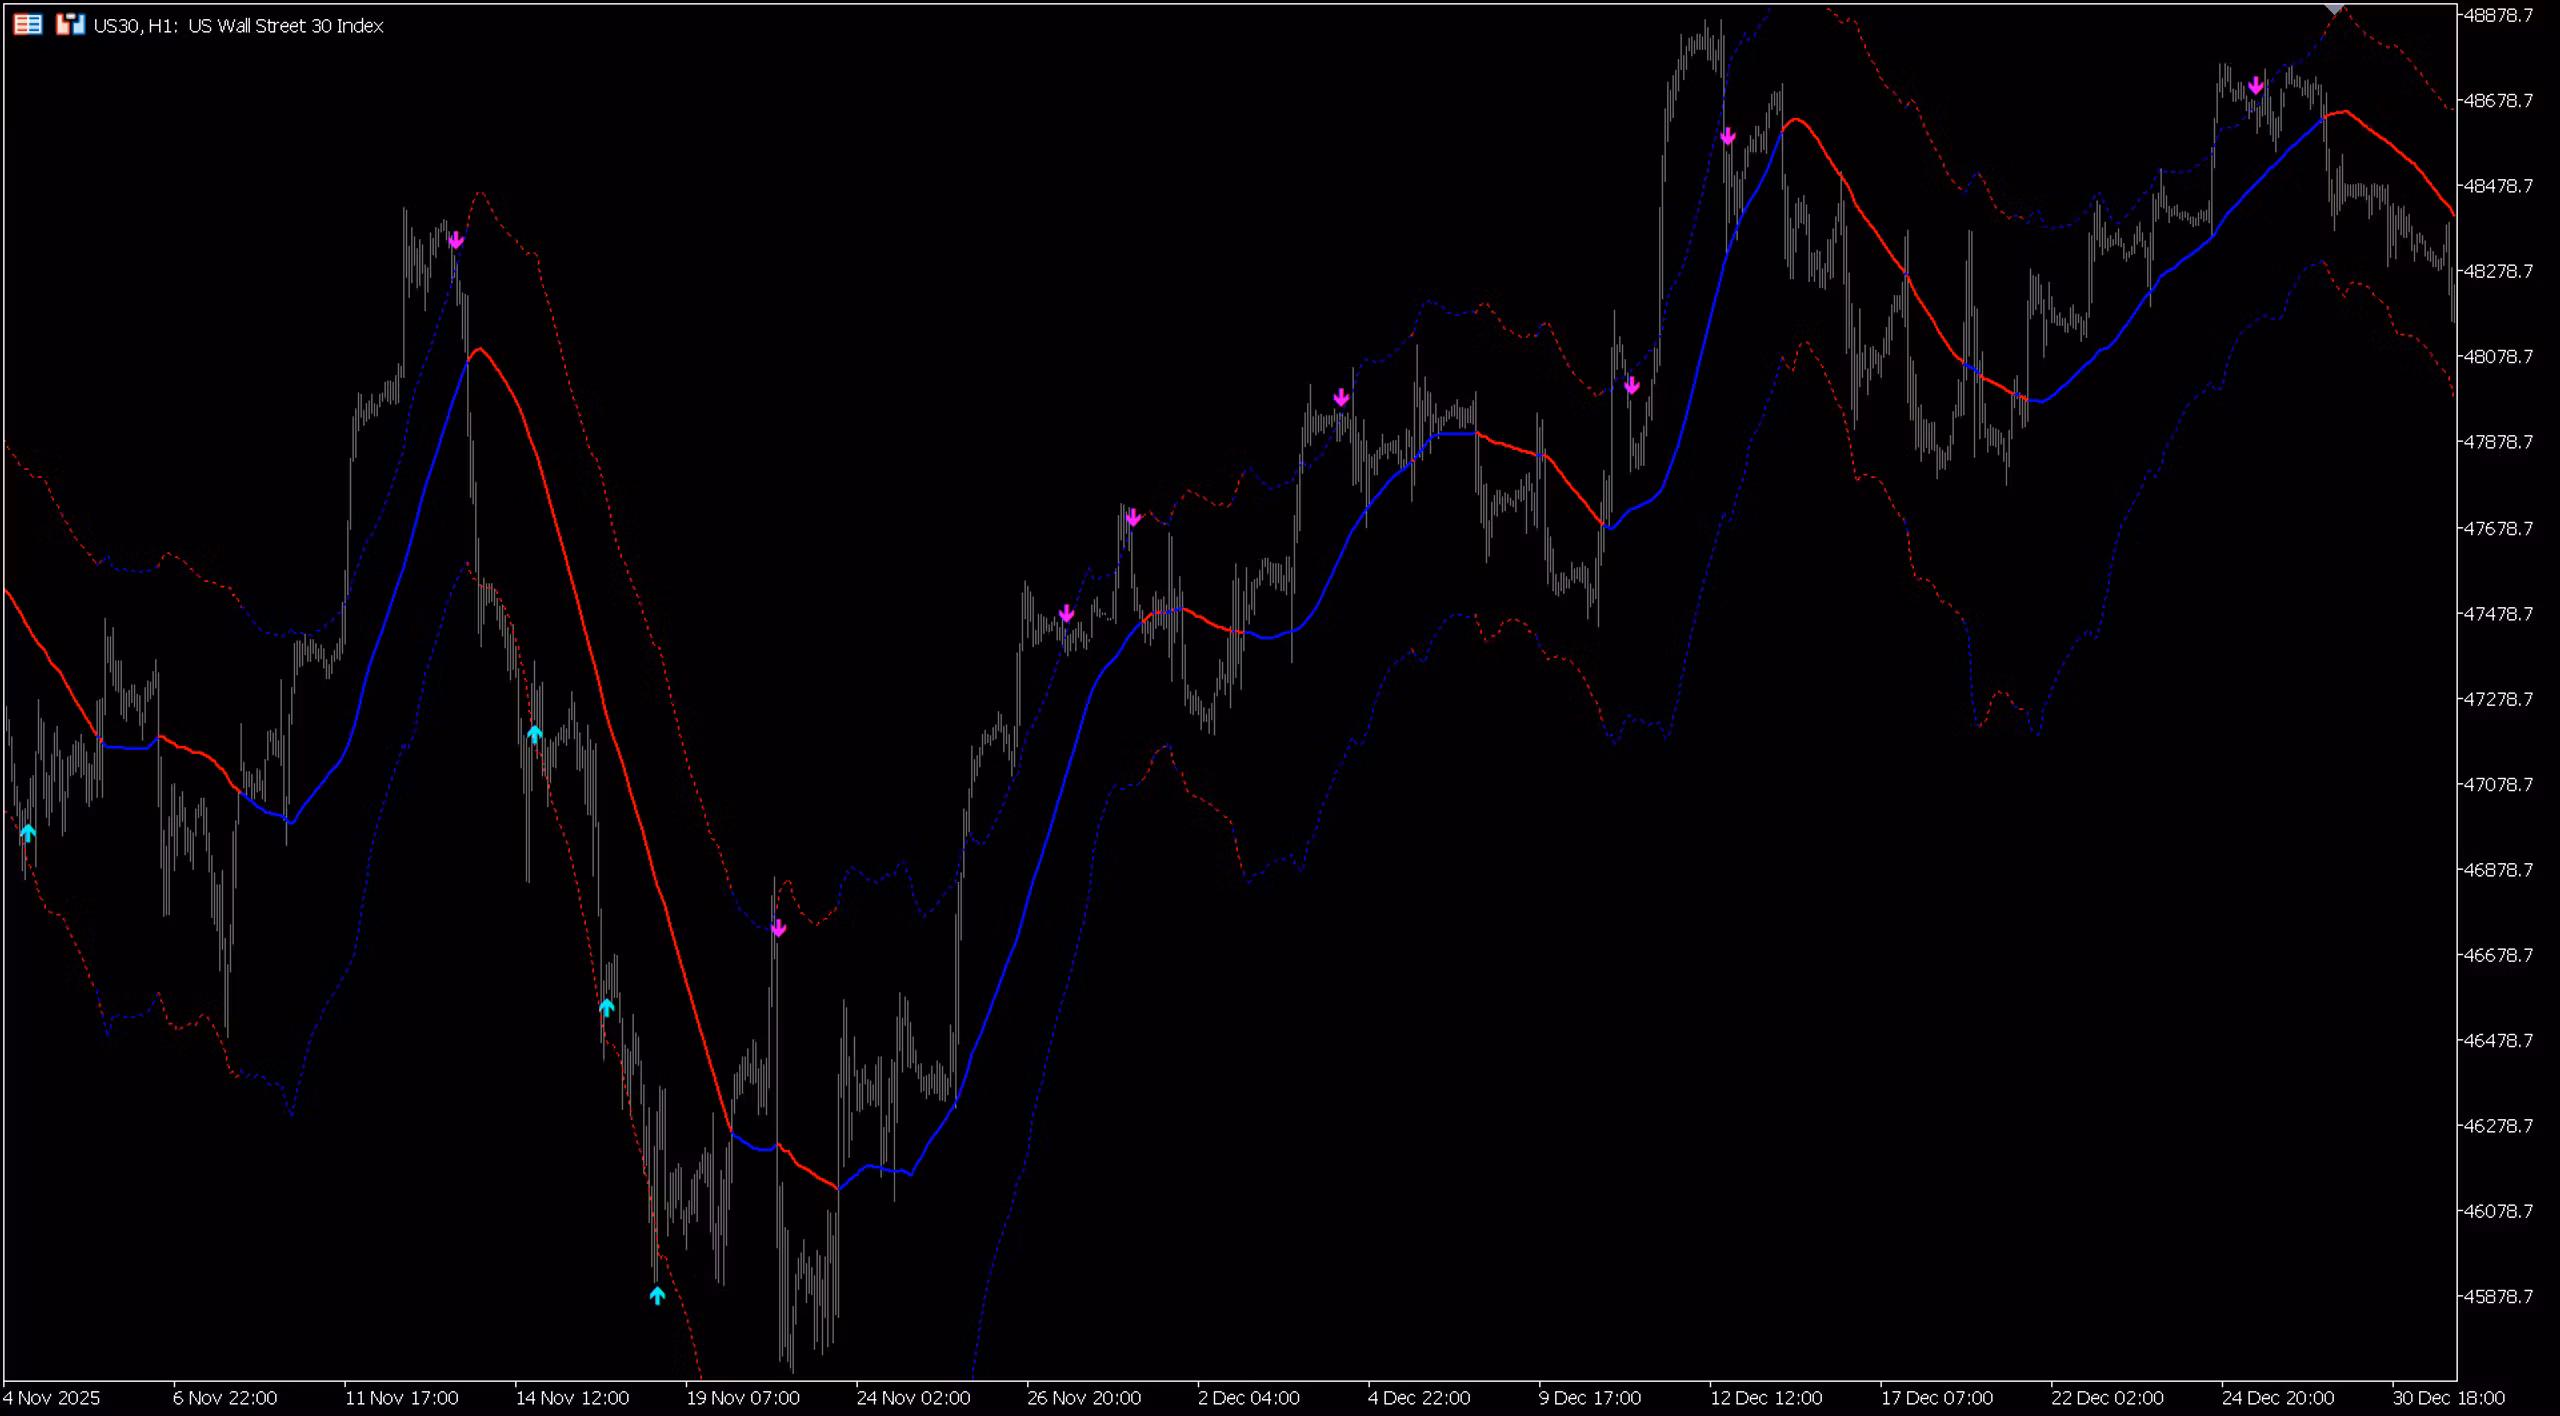Click the 46478.7 price scale label

2497,1040
